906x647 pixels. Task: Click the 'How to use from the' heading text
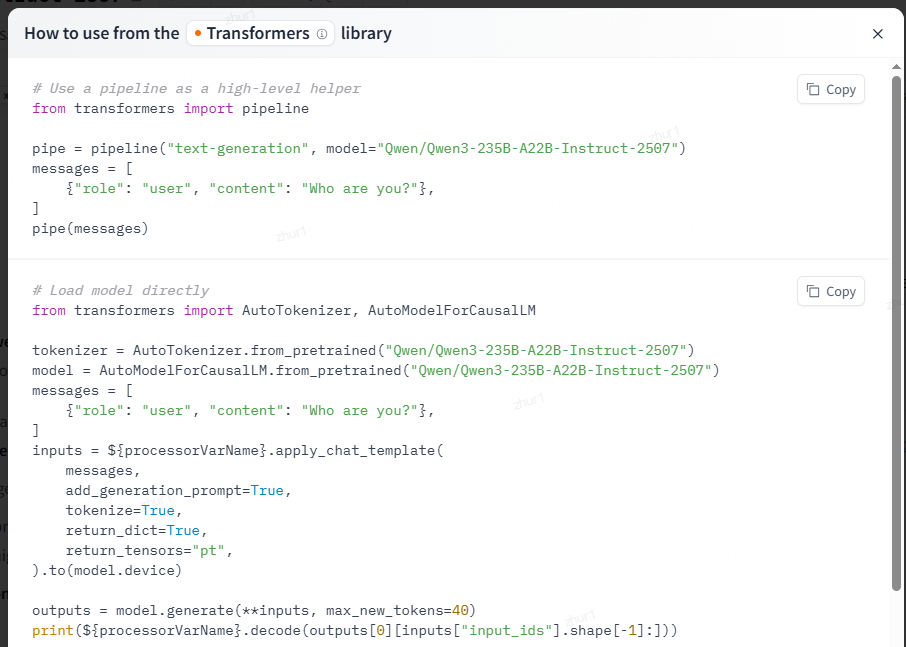click(x=102, y=34)
